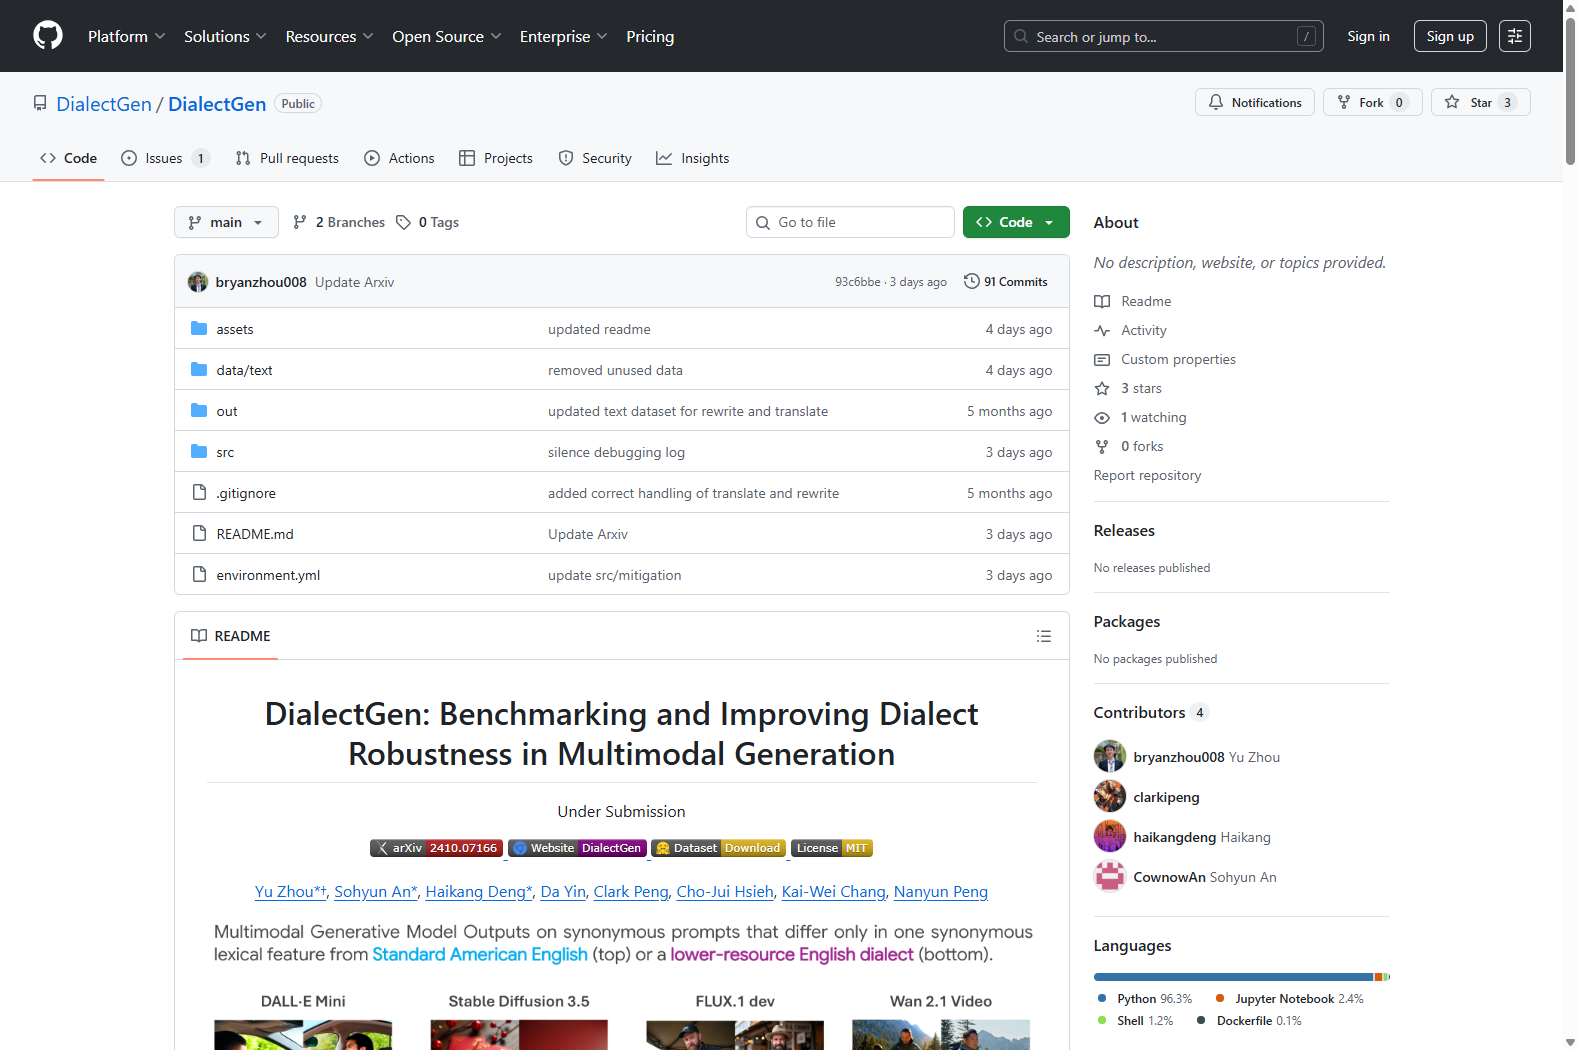Open the README outline list icon
1578x1050 pixels.
tap(1044, 636)
